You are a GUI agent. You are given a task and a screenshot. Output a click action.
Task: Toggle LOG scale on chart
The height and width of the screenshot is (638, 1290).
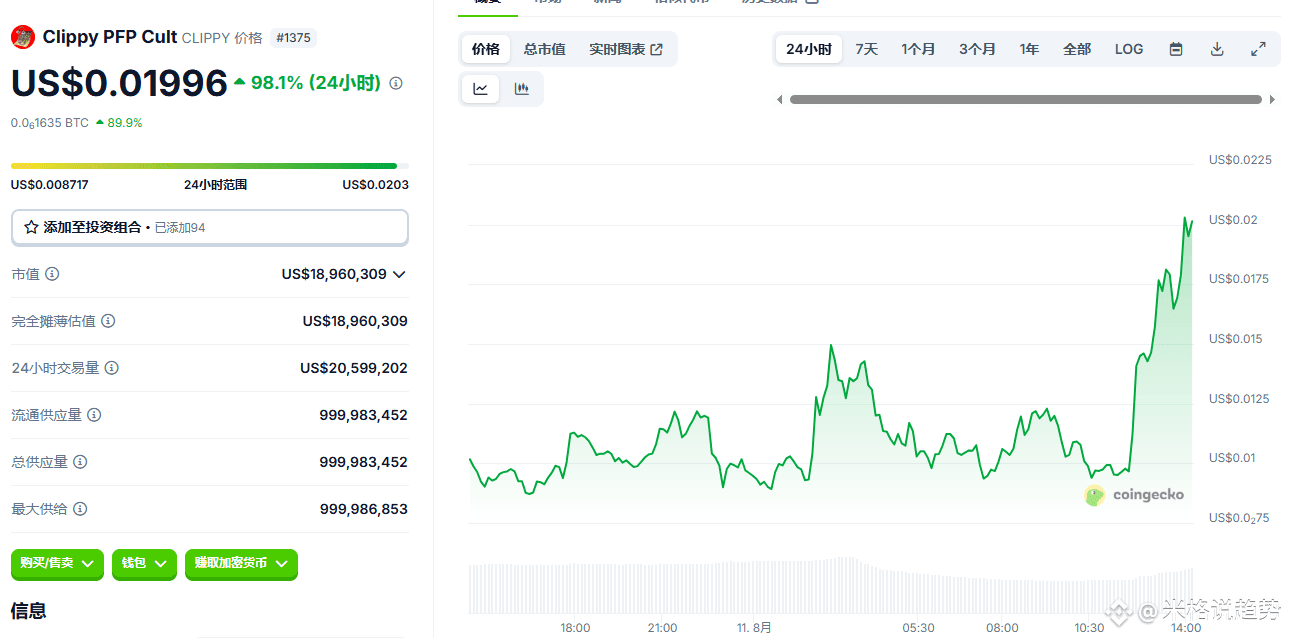pos(1129,49)
